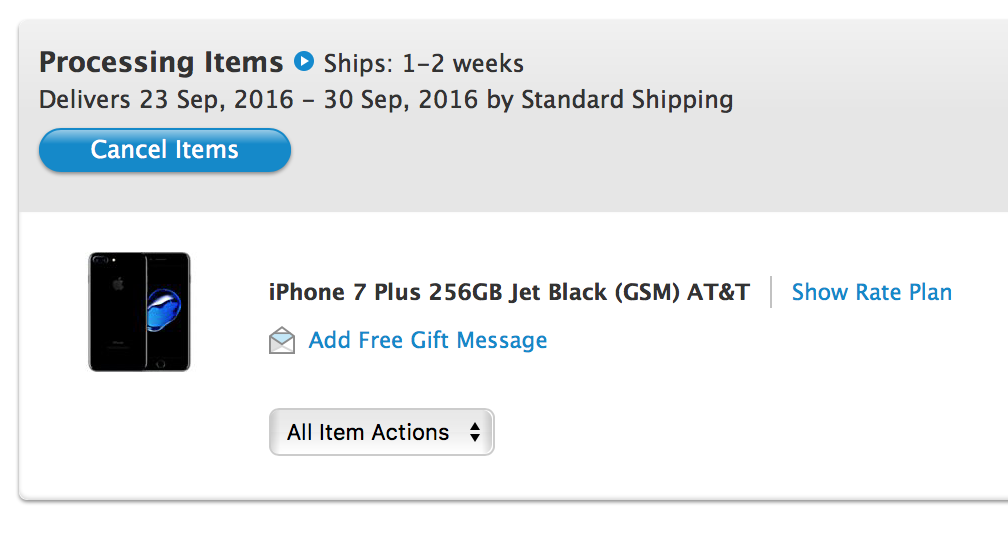Image resolution: width=1008 pixels, height=536 pixels.
Task: Open the All Item Actions dropdown
Action: click(381, 432)
